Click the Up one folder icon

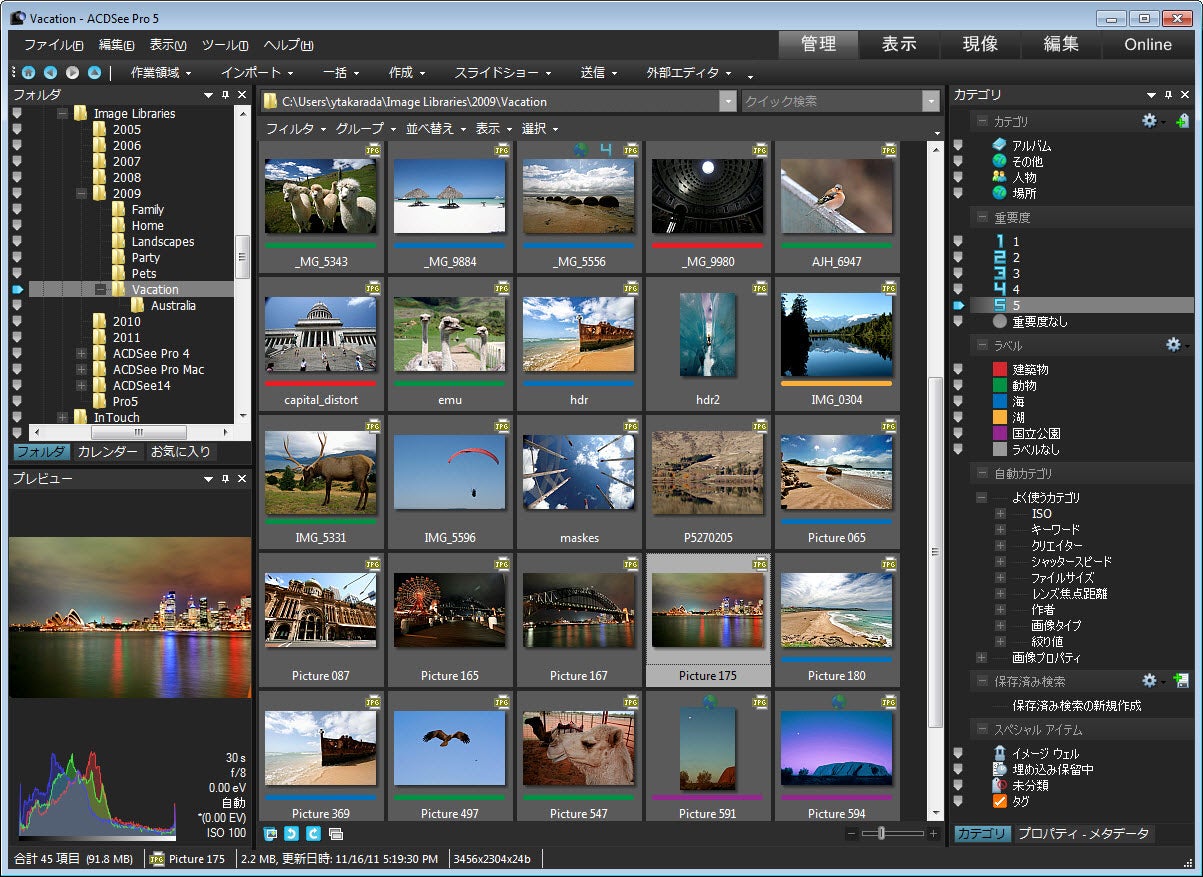(x=94, y=72)
